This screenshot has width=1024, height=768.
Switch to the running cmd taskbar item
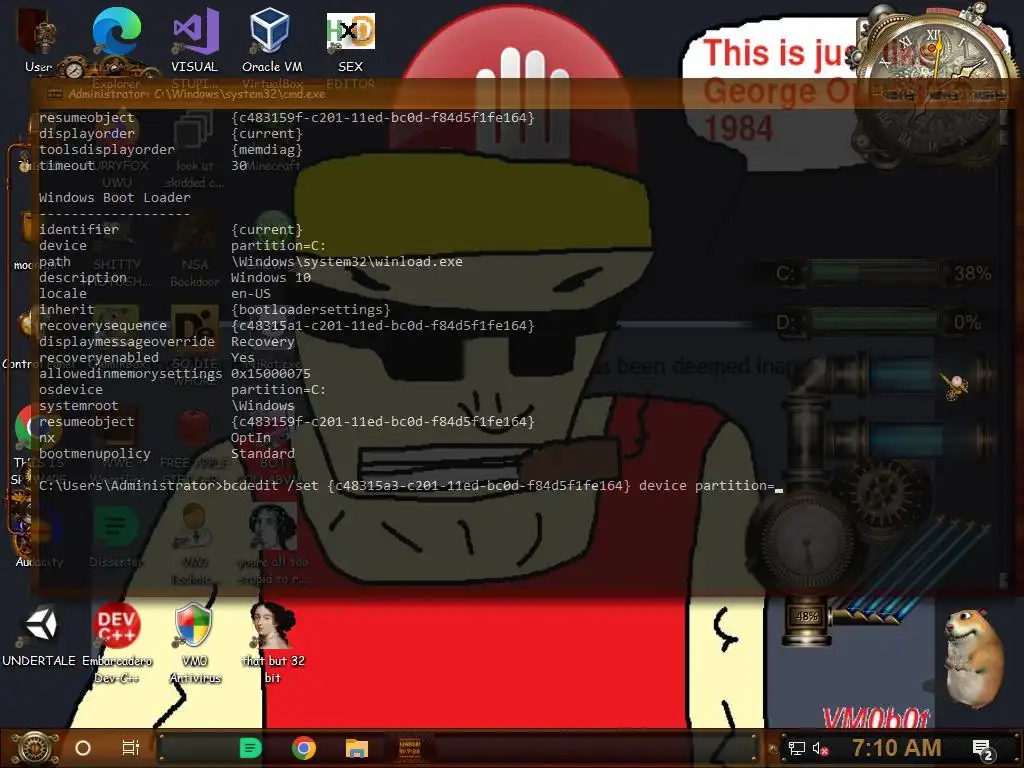point(409,748)
